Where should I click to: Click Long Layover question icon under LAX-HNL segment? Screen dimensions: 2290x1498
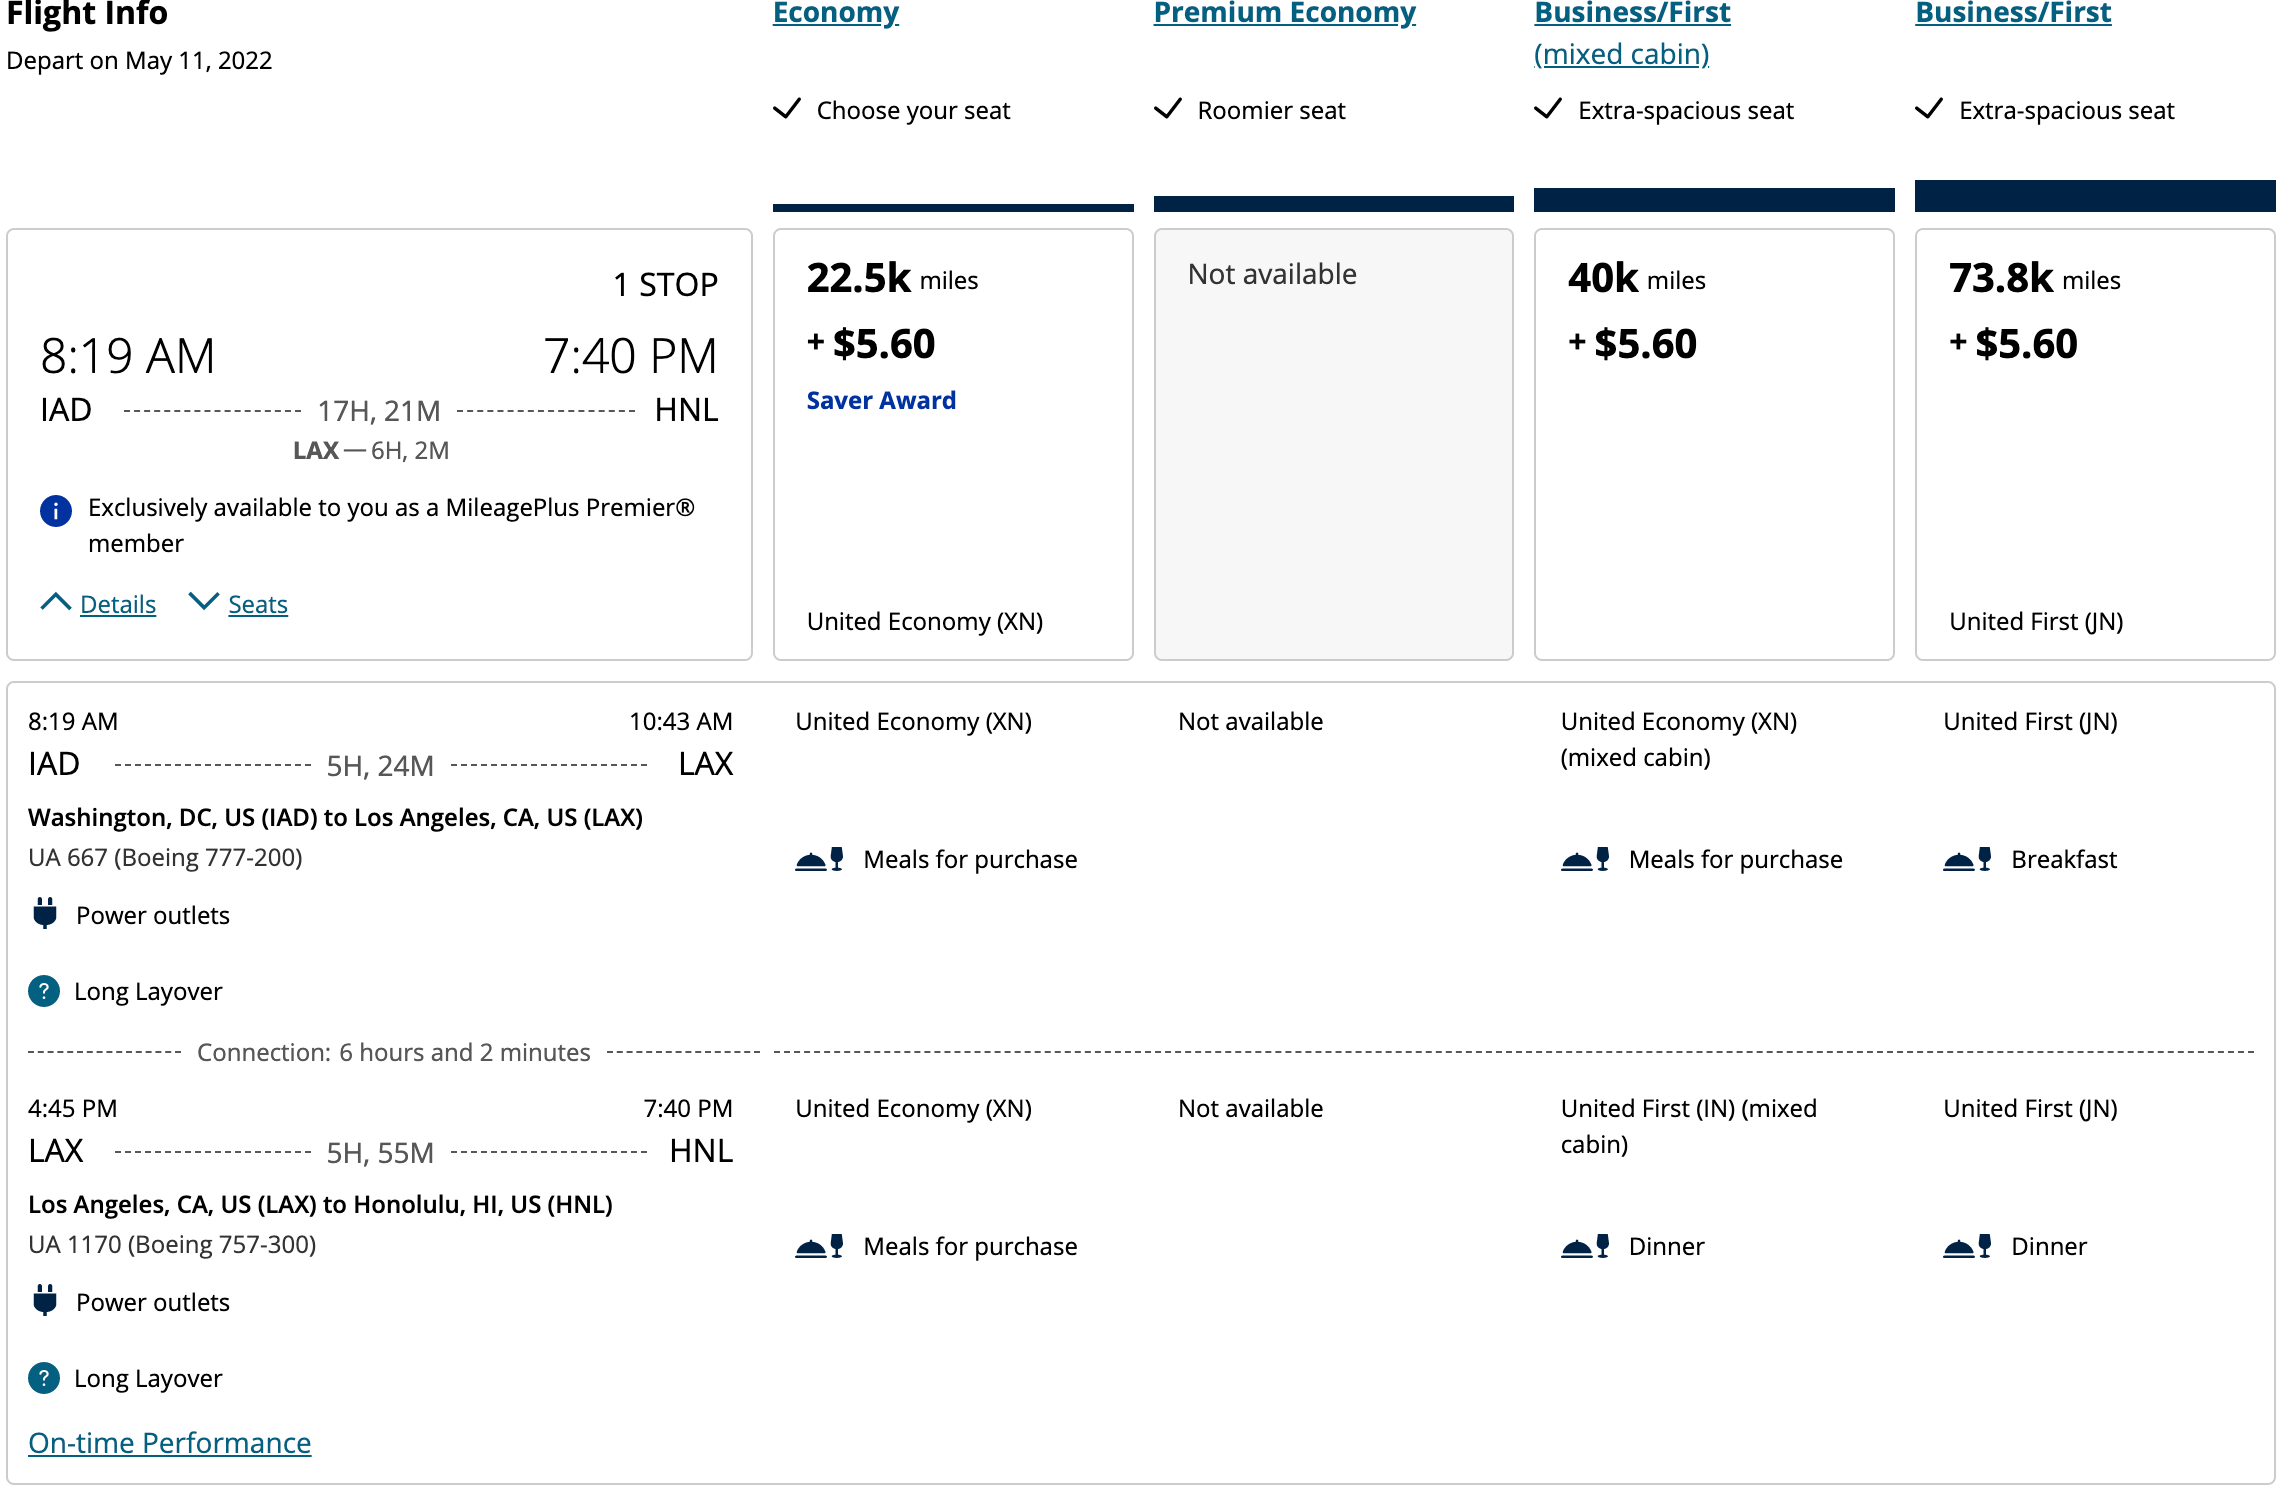pyautogui.click(x=44, y=1378)
